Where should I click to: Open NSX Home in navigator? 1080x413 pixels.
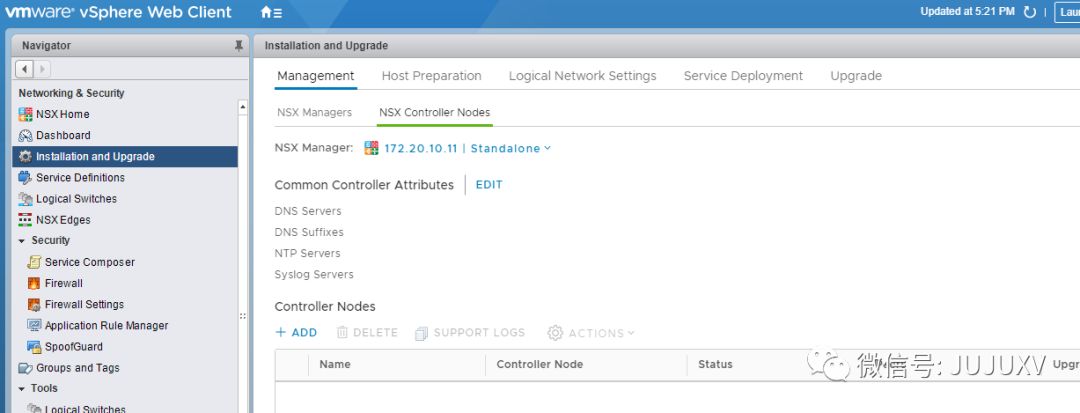(x=62, y=114)
